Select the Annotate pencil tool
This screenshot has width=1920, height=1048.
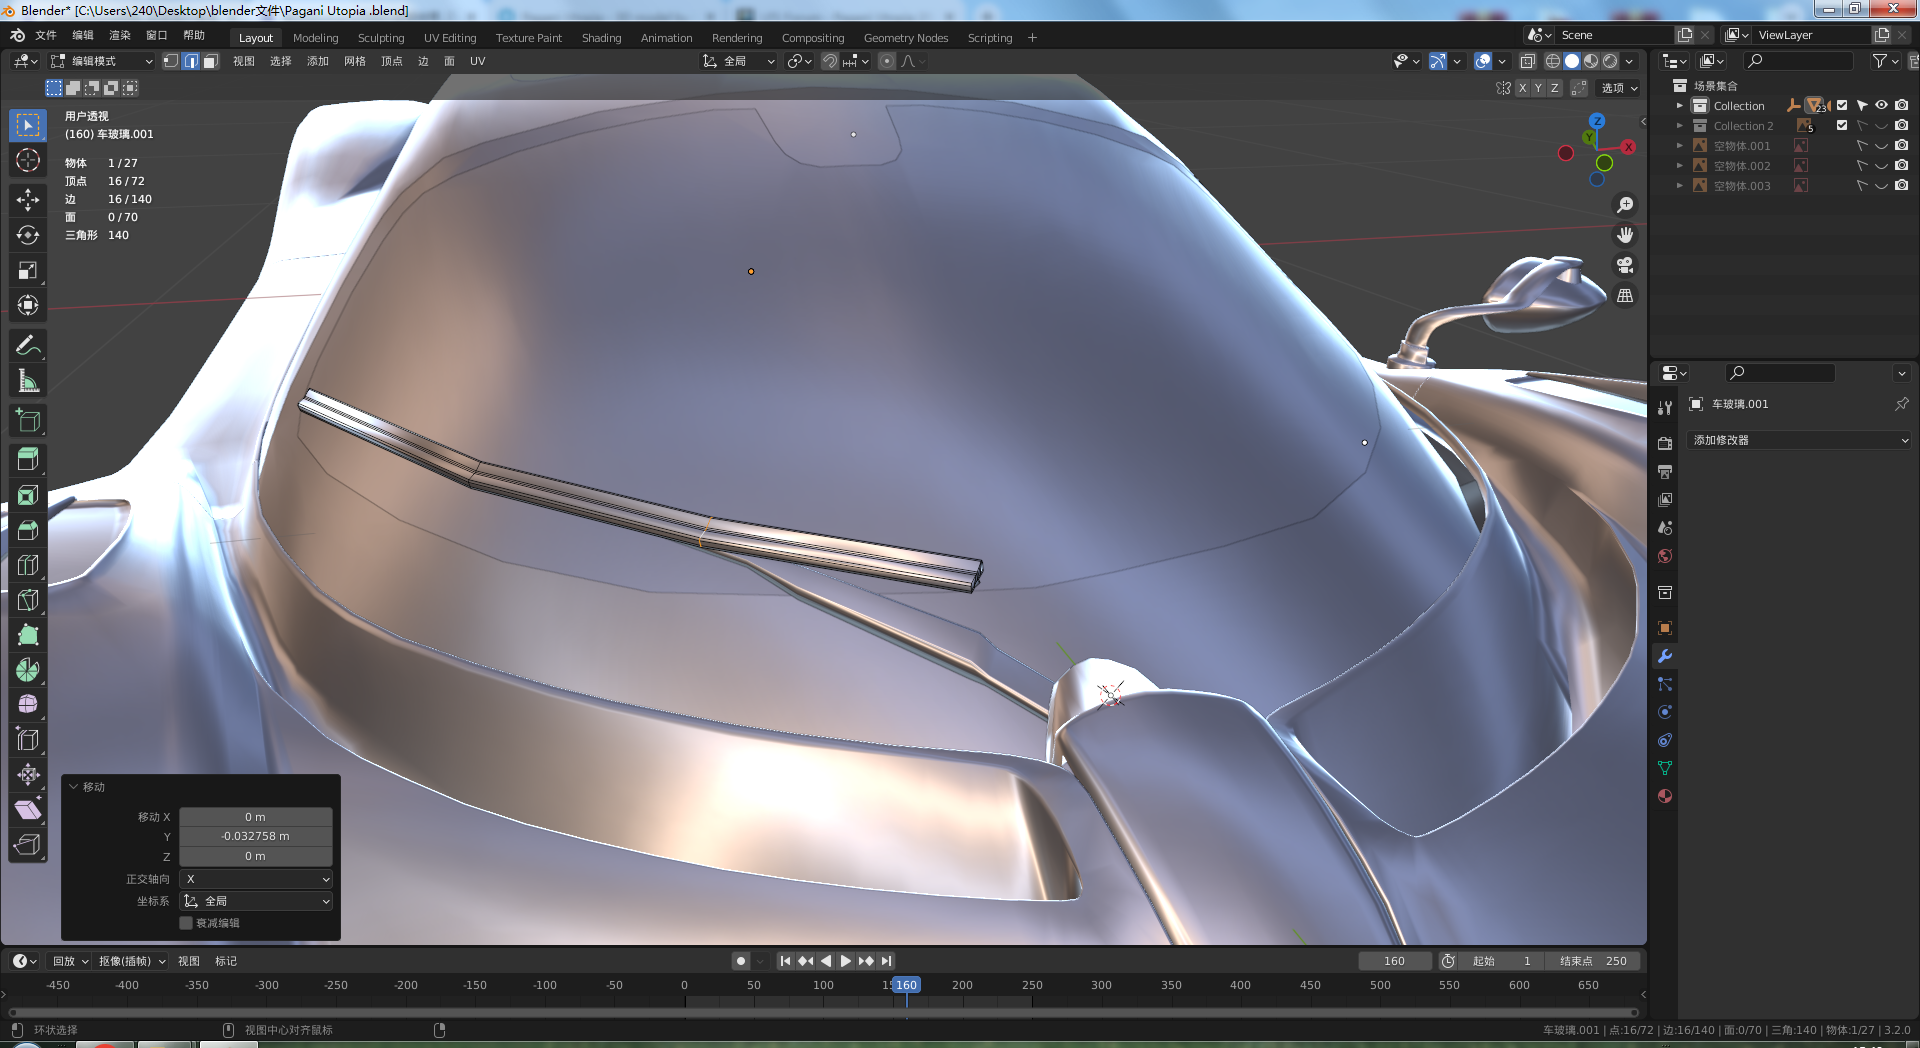[x=28, y=346]
